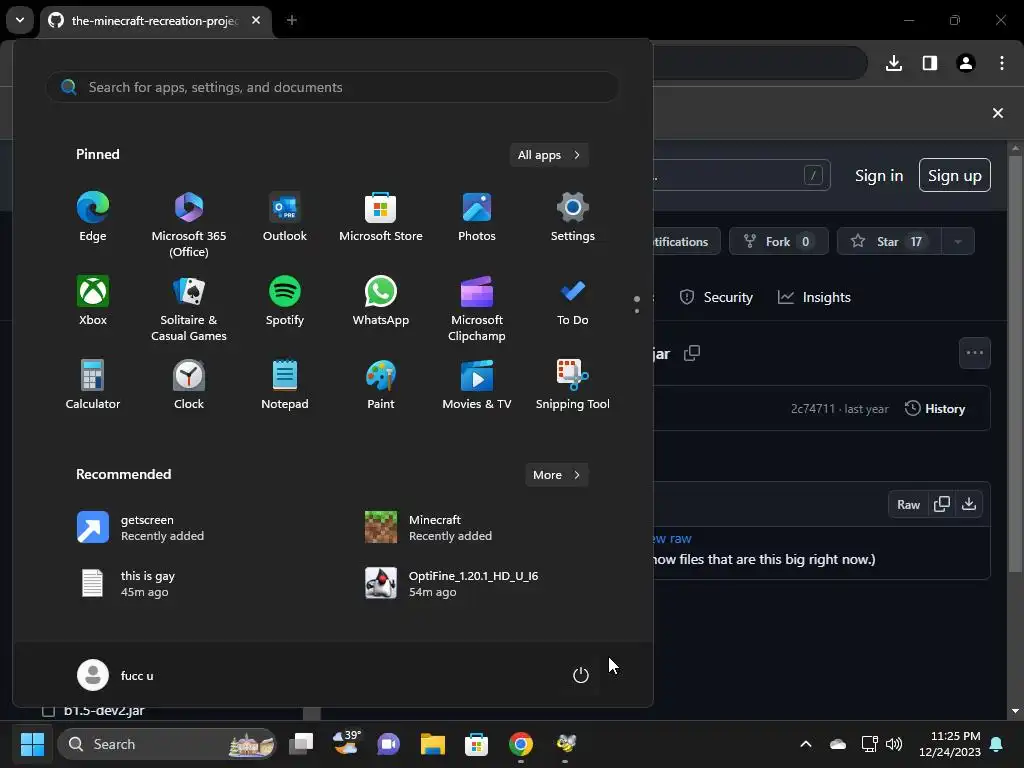Click the power button icon
Viewport: 1024px width, 768px height.
pyautogui.click(x=581, y=675)
